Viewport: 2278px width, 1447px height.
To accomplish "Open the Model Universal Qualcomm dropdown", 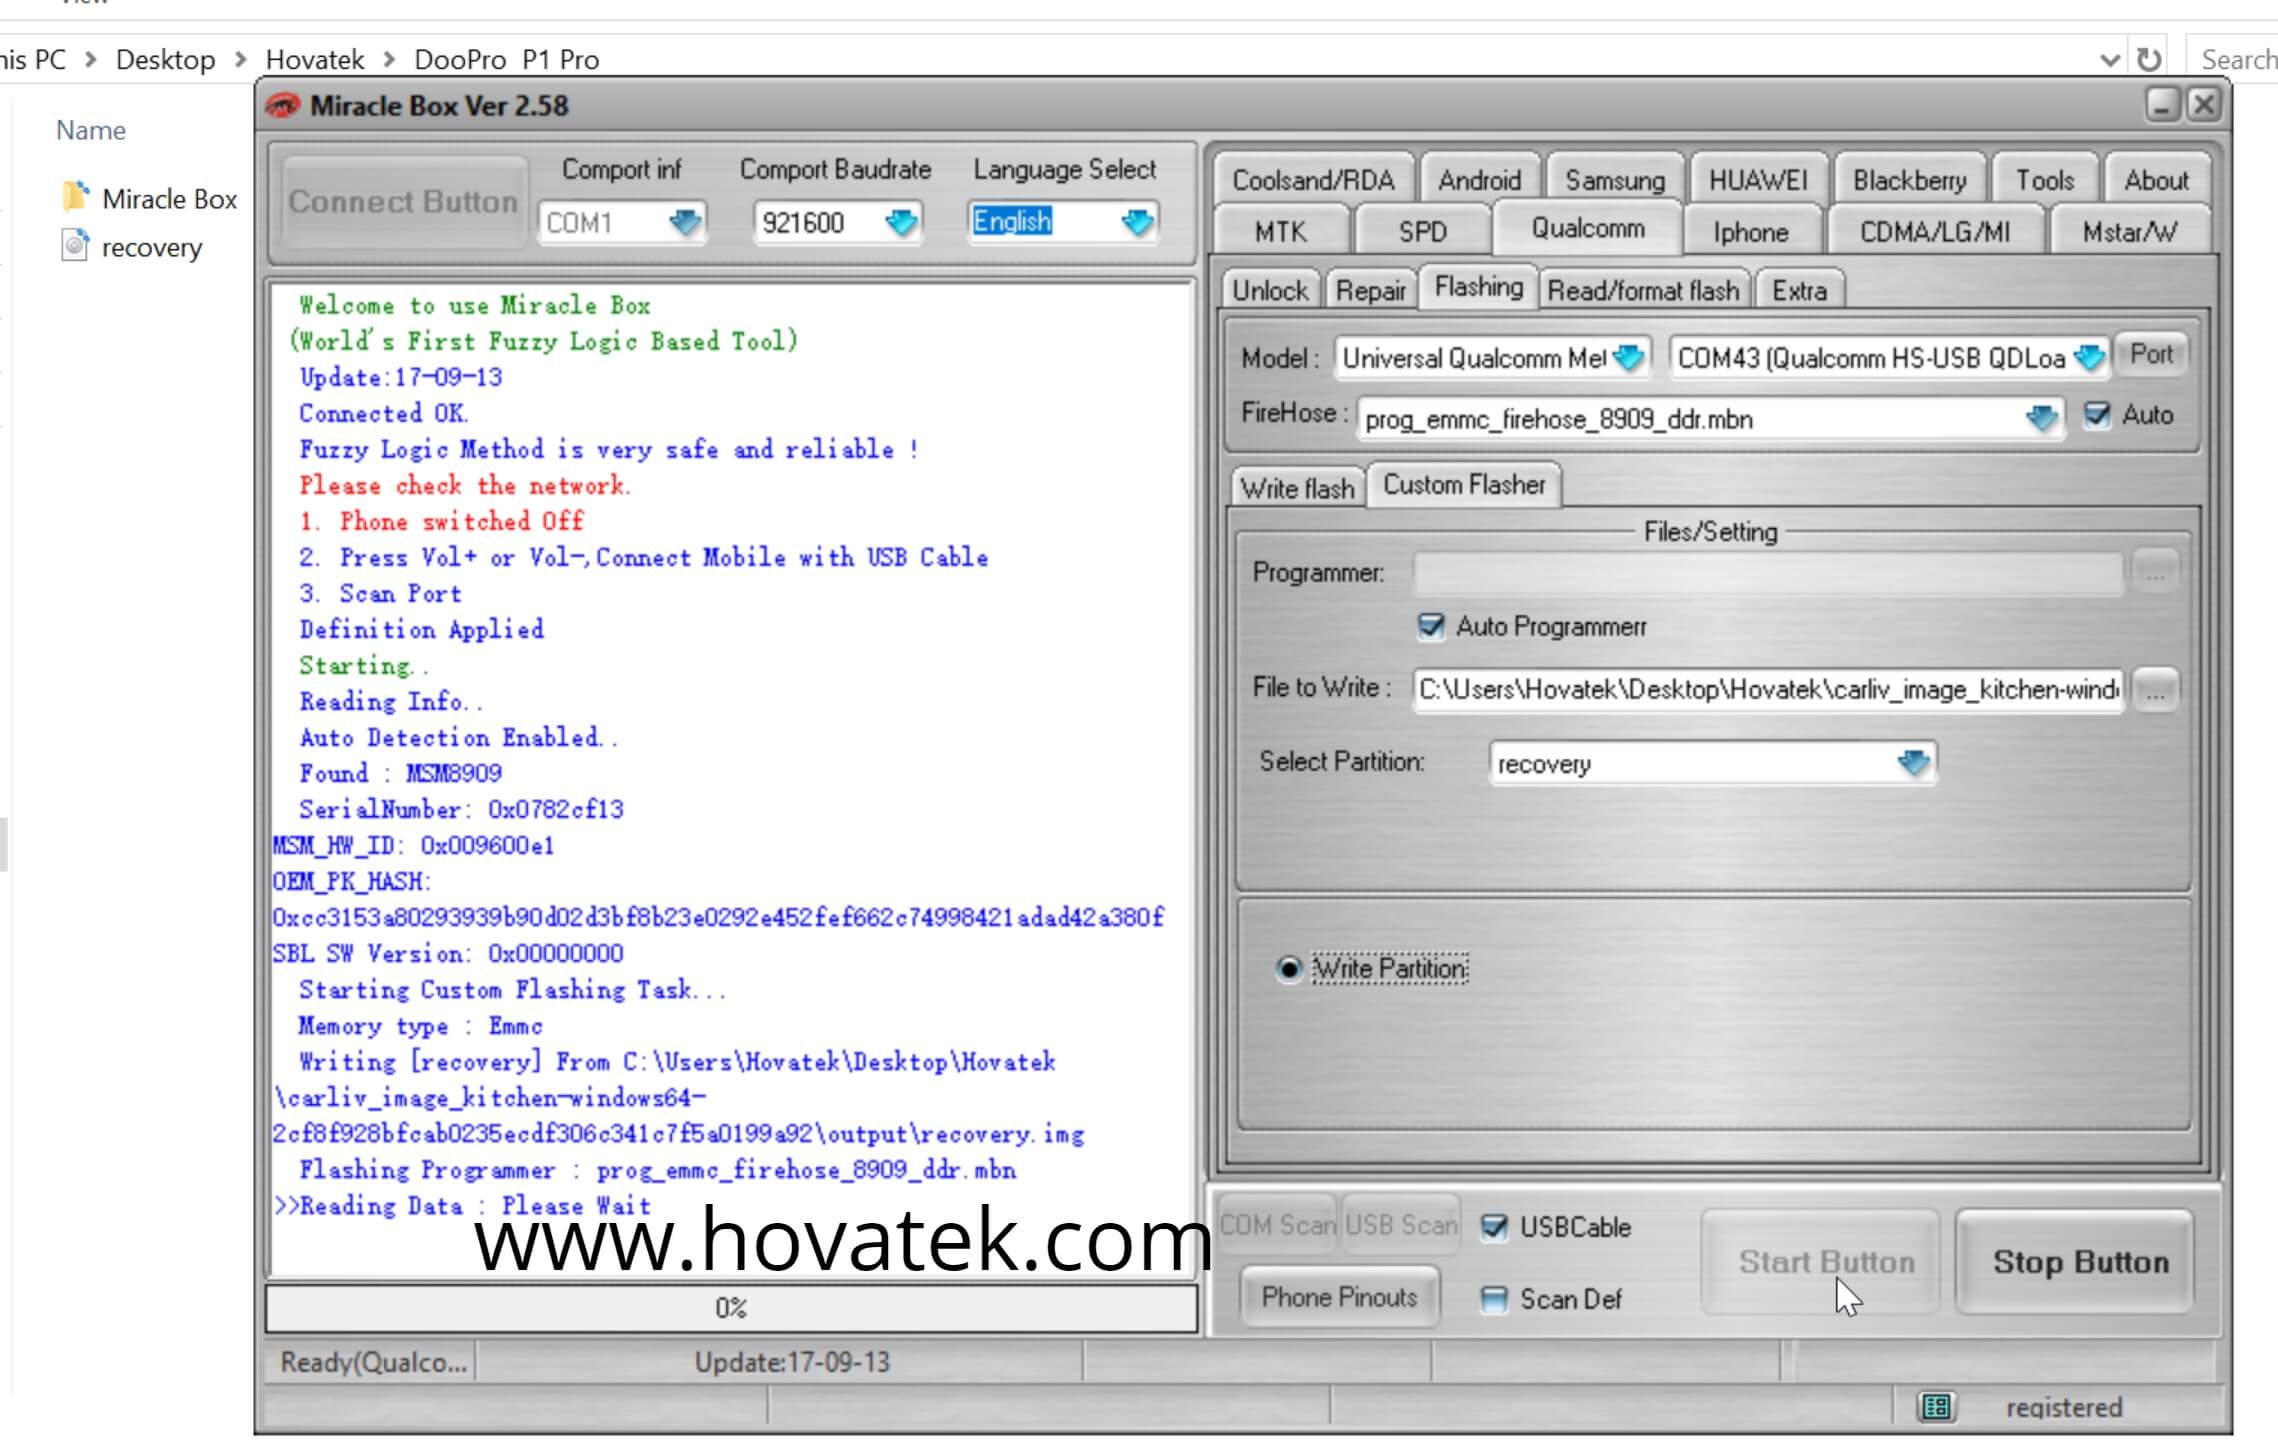I will tap(1629, 357).
